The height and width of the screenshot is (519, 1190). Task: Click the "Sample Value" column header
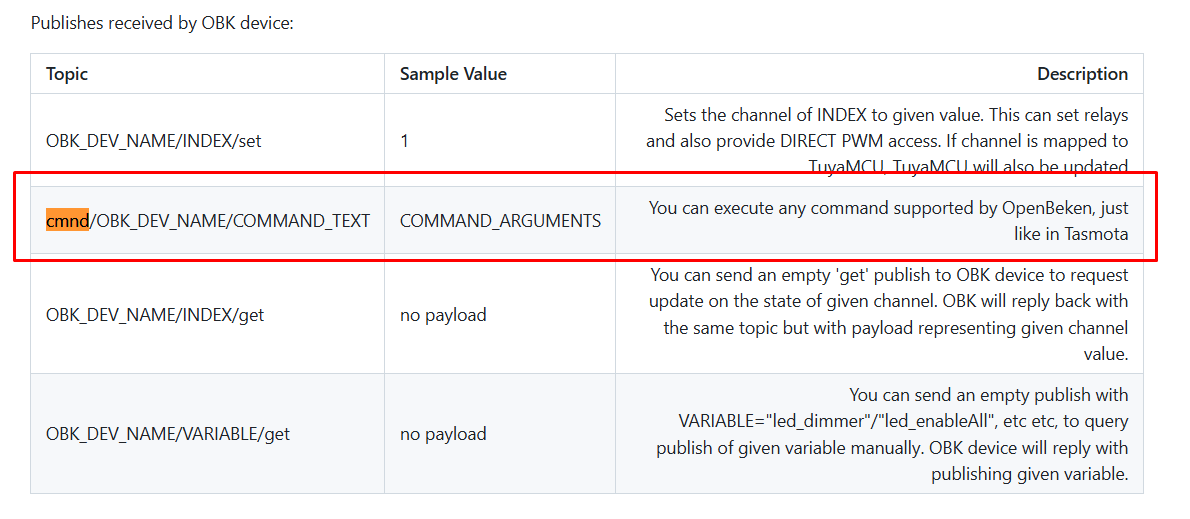[453, 74]
